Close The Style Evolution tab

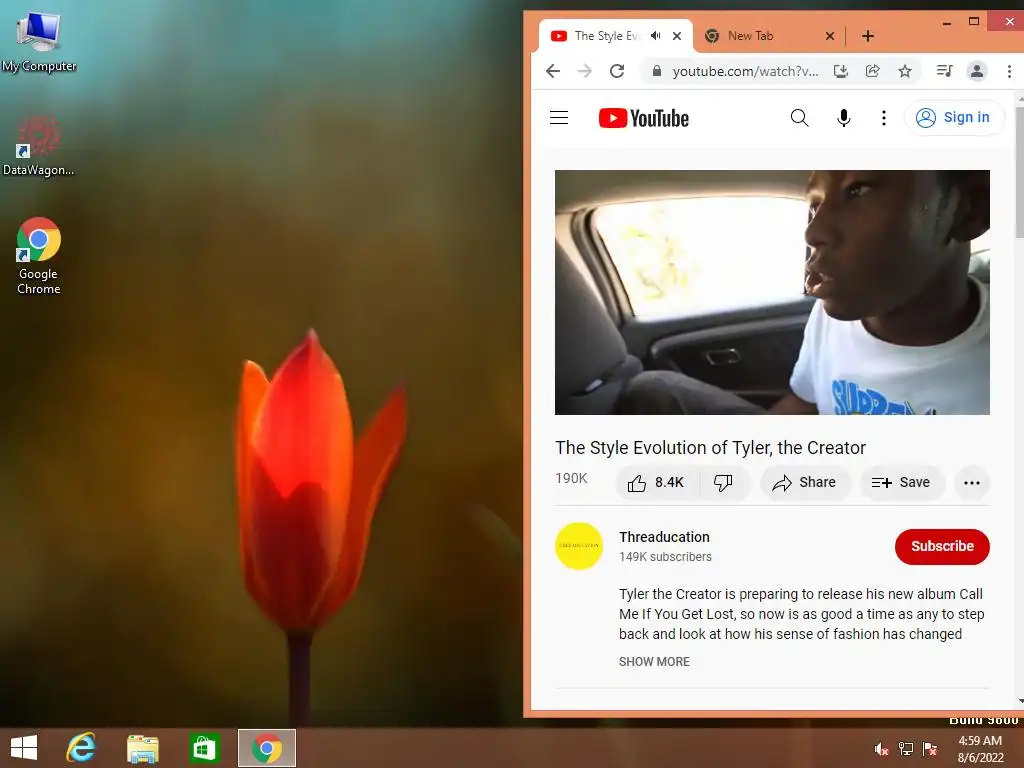677,36
